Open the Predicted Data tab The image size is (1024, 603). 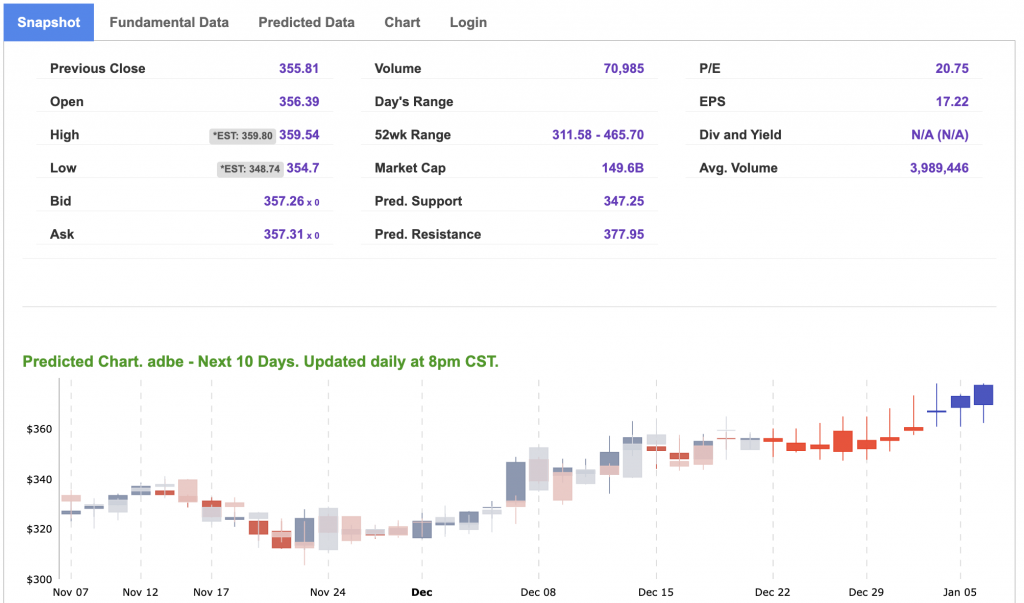click(306, 22)
